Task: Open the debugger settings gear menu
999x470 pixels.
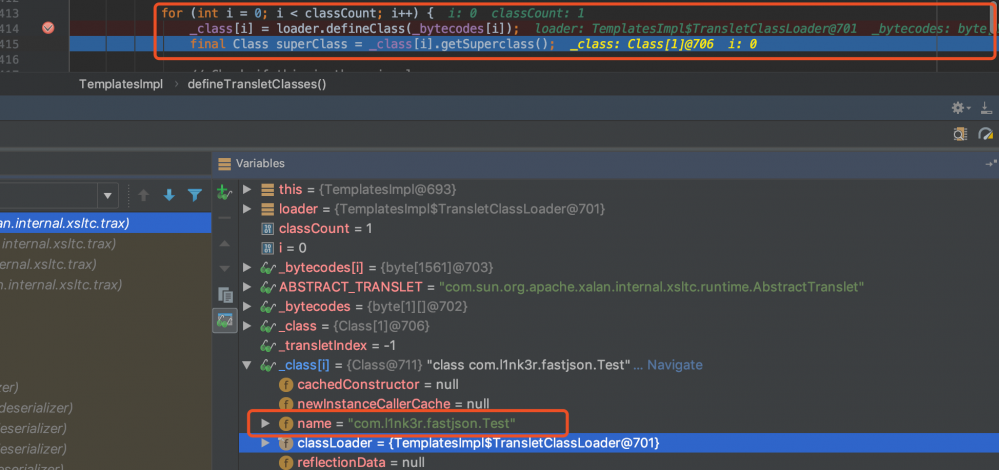Action: click(x=960, y=108)
